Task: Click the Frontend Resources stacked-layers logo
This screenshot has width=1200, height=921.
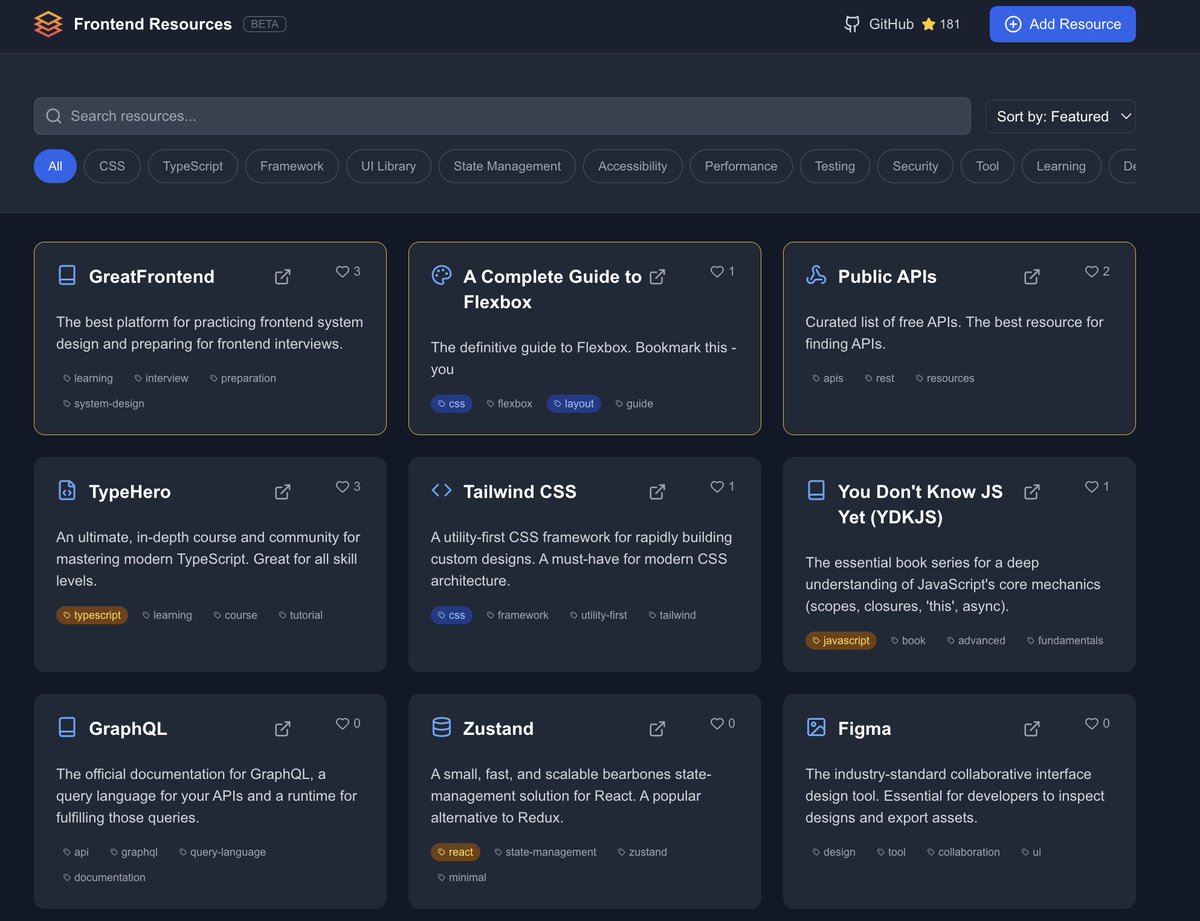Action: pyautogui.click(x=48, y=24)
